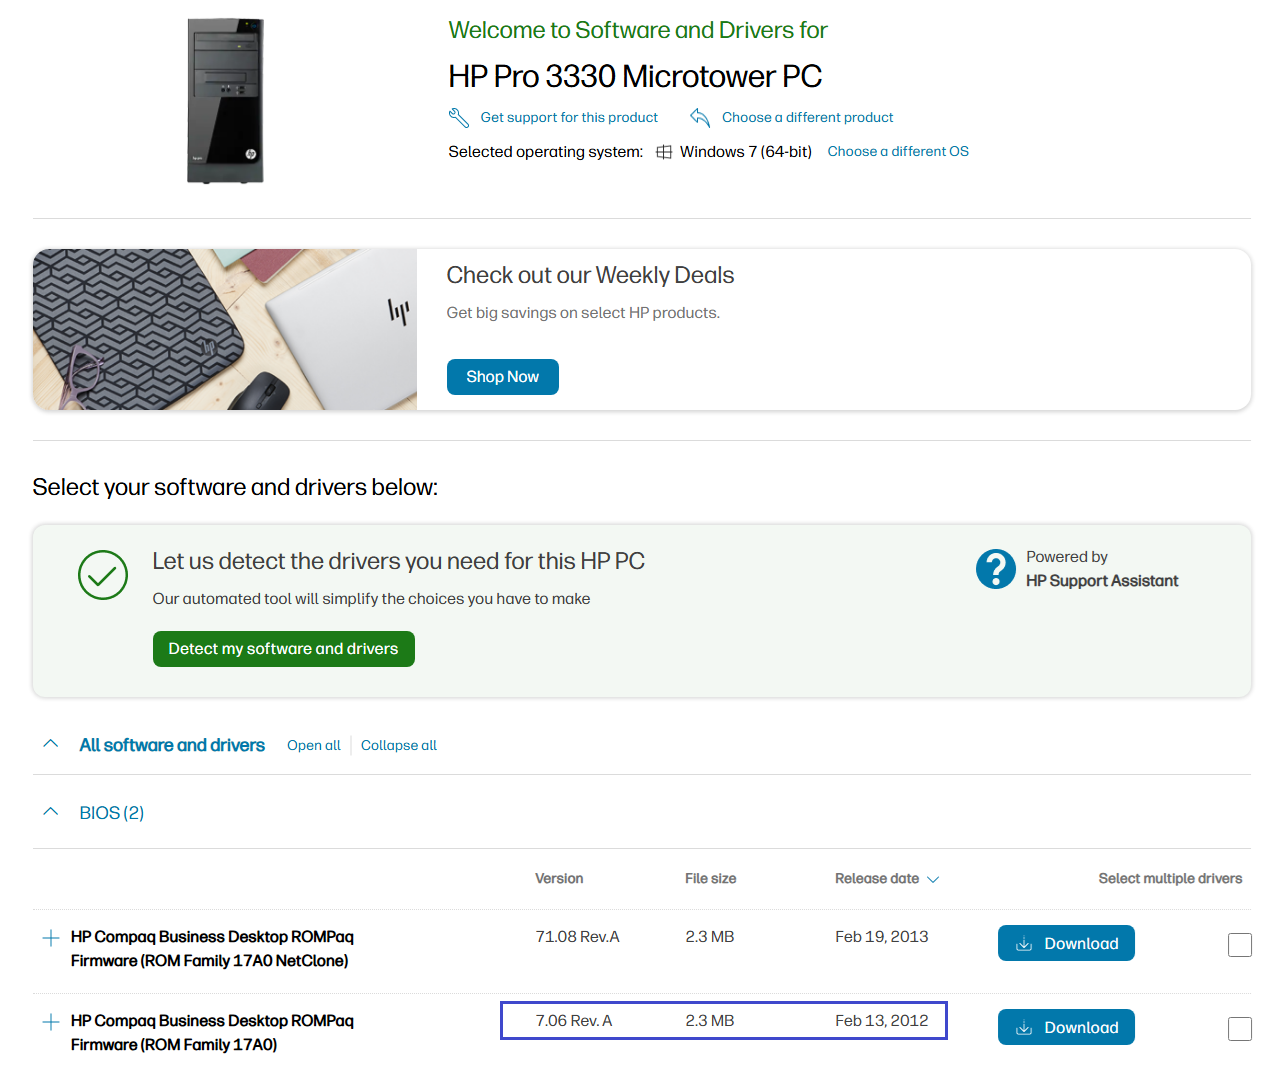Tick the checkbox for 7.06 Rev.A firmware
The height and width of the screenshot is (1068, 1276).
tap(1240, 1028)
